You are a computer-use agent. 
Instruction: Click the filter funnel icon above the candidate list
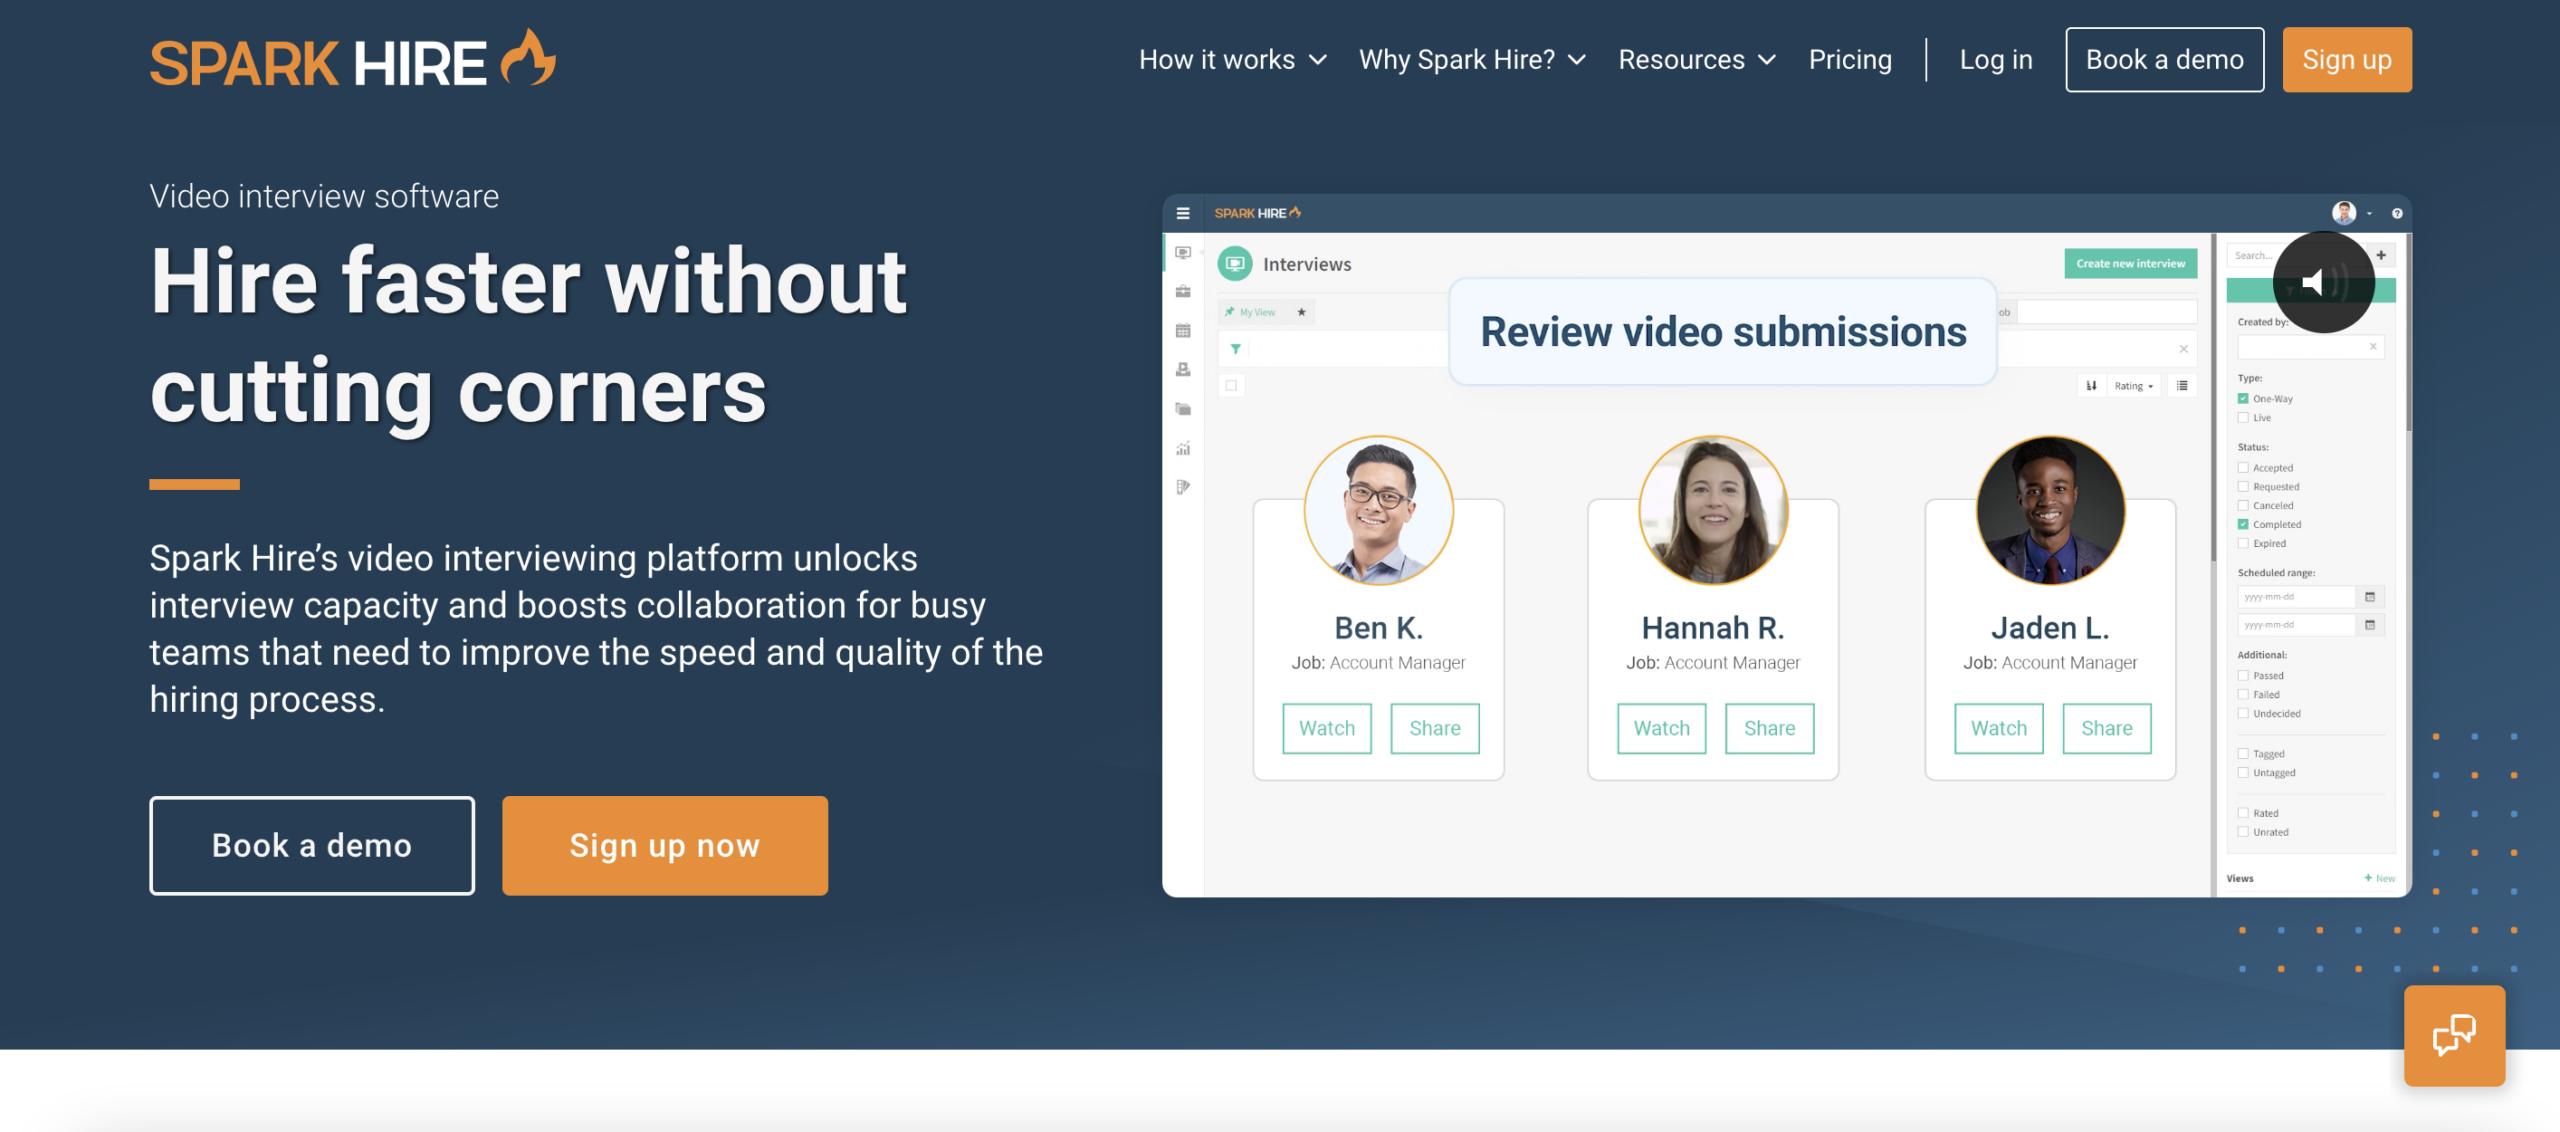[1237, 347]
